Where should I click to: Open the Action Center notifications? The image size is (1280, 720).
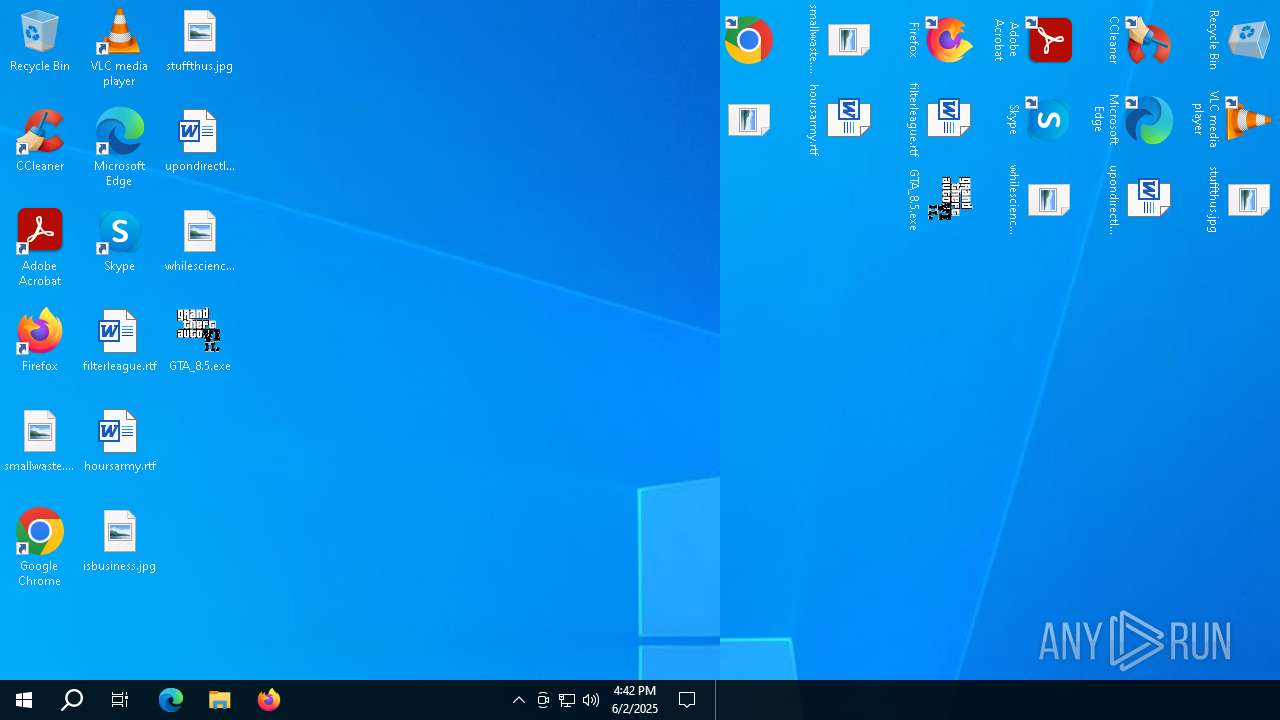687,700
